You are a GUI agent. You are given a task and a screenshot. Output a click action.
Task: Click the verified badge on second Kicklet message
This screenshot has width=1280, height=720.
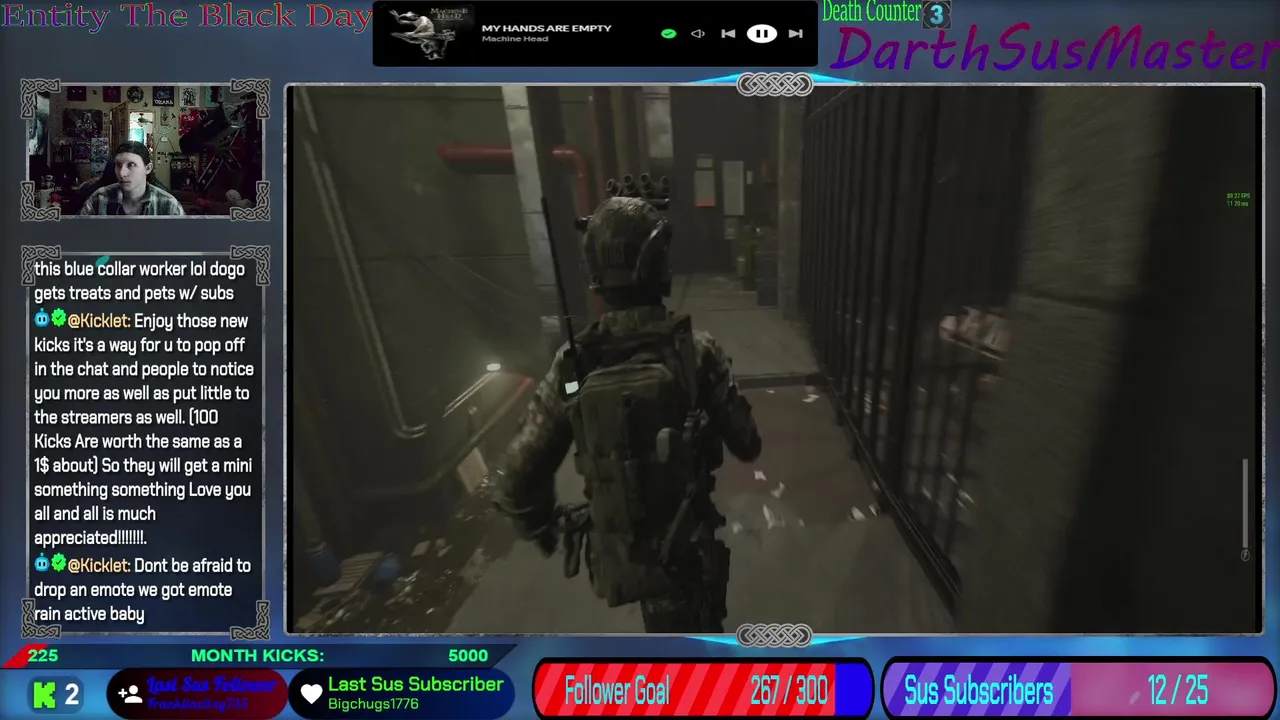point(59,564)
